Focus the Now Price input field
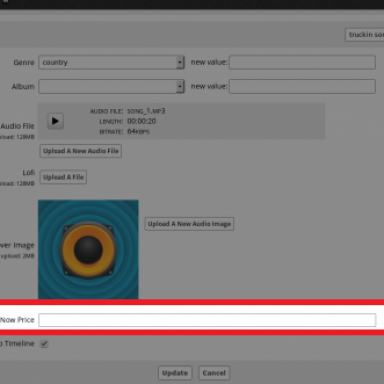Screen dimensions: 384x384 click(207, 320)
